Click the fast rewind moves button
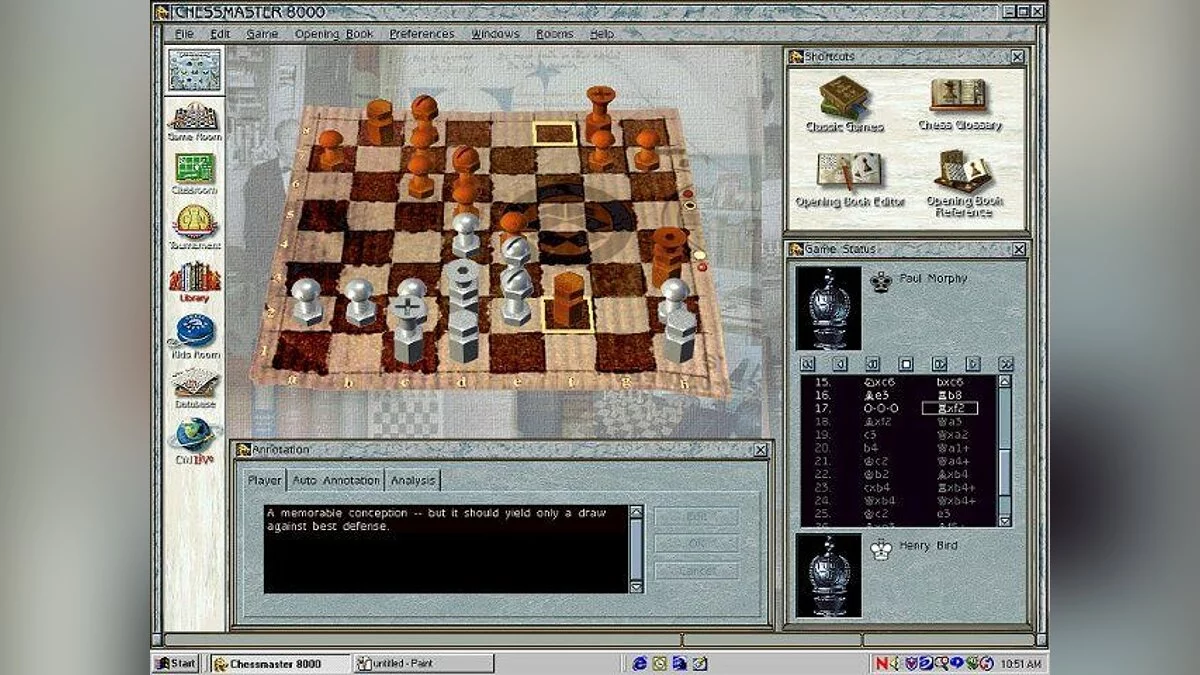The image size is (1200, 675). 841,364
